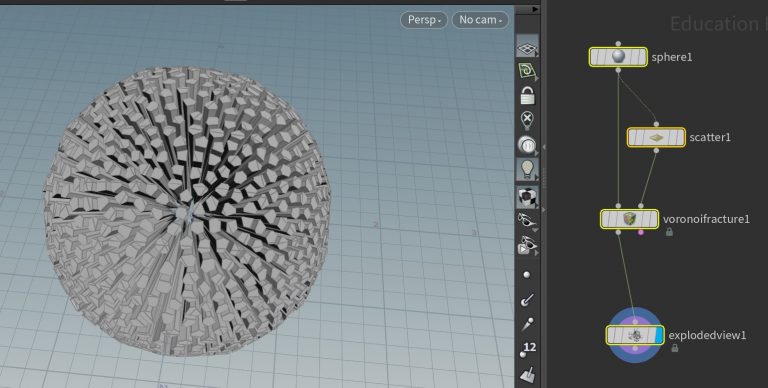Select the scatter1 node

pyautogui.click(x=656, y=138)
